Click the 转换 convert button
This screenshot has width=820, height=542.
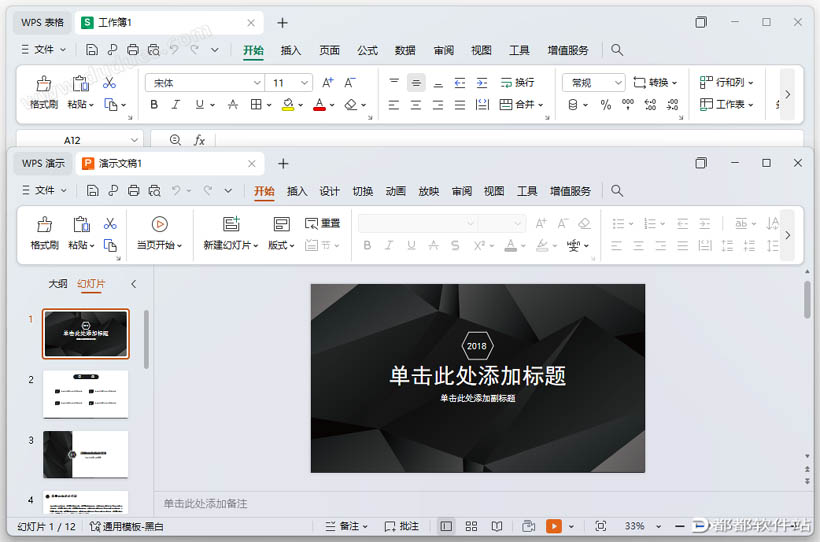[x=655, y=83]
